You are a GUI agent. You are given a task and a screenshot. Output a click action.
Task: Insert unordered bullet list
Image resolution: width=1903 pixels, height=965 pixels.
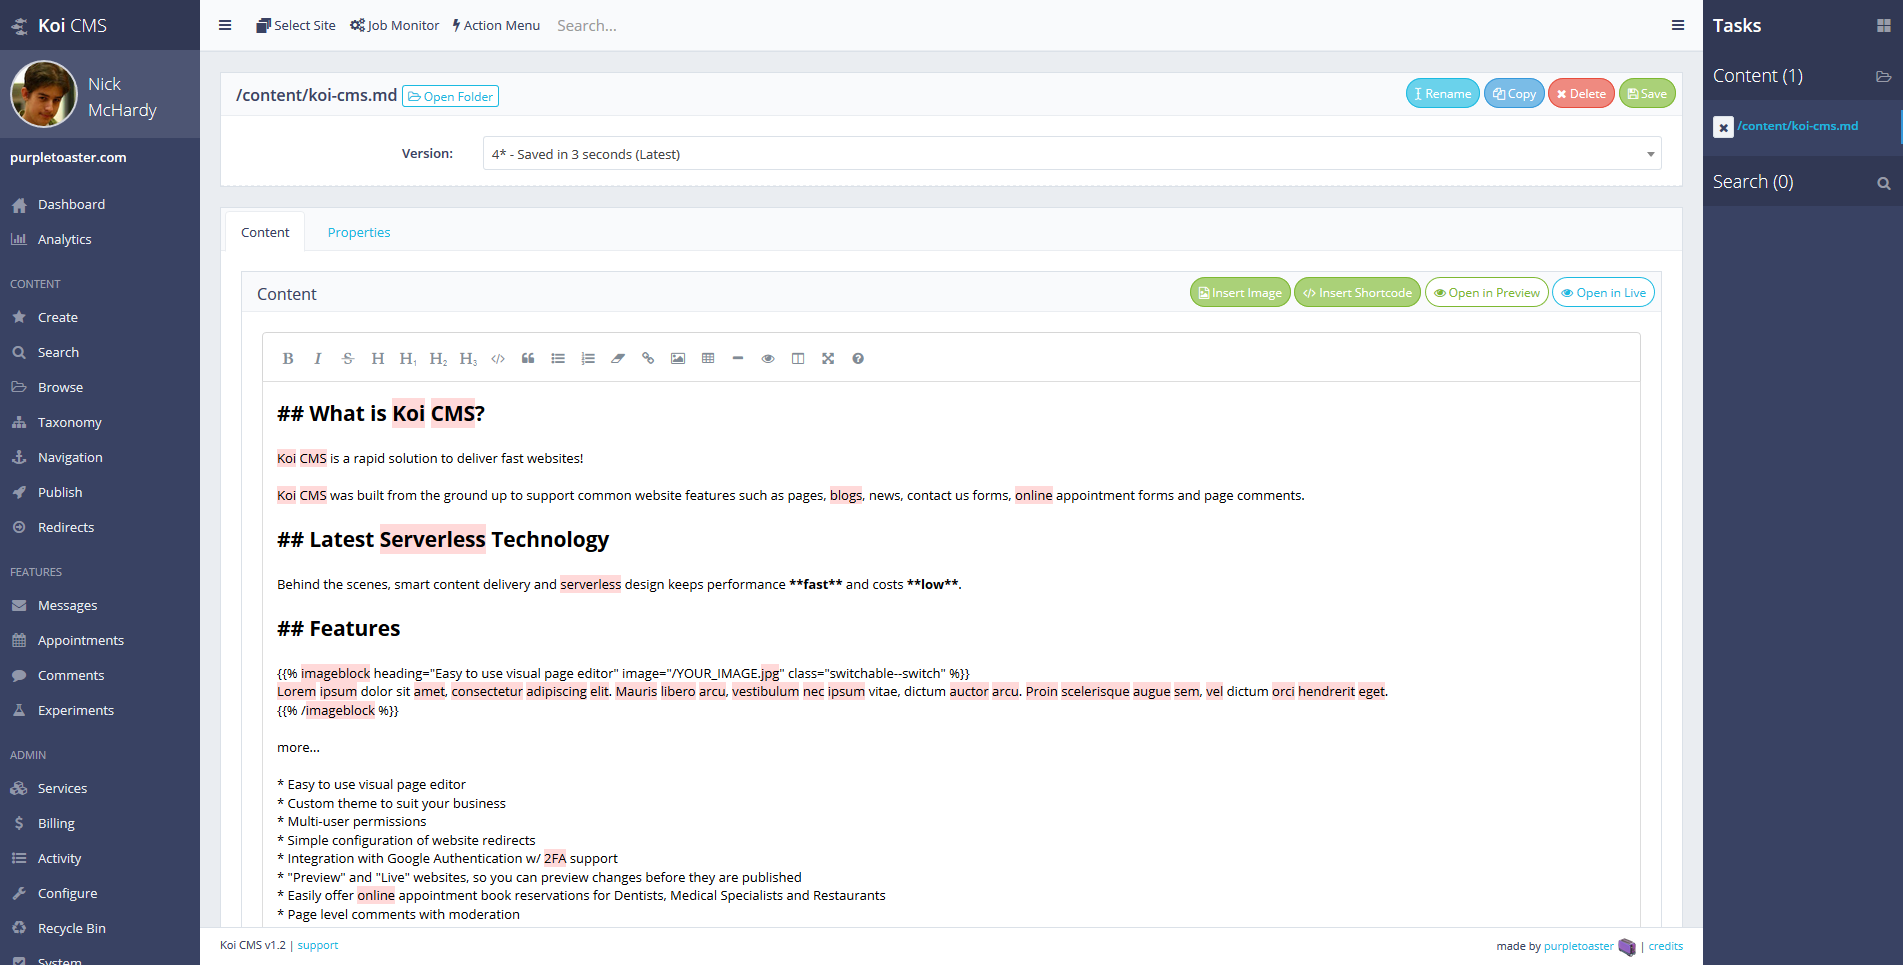pyautogui.click(x=558, y=358)
